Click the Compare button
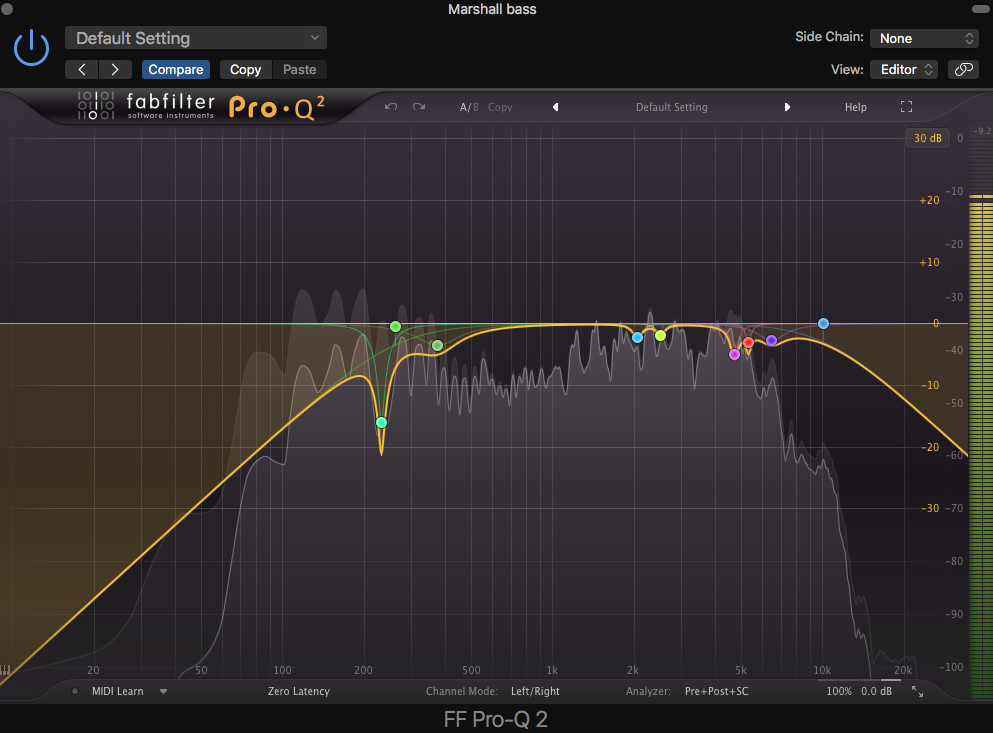Image resolution: width=993 pixels, height=733 pixels. coord(175,69)
